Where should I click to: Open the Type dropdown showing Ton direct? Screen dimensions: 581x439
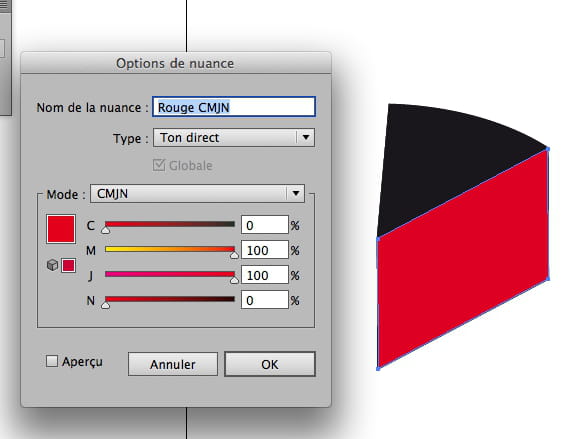tap(234, 138)
